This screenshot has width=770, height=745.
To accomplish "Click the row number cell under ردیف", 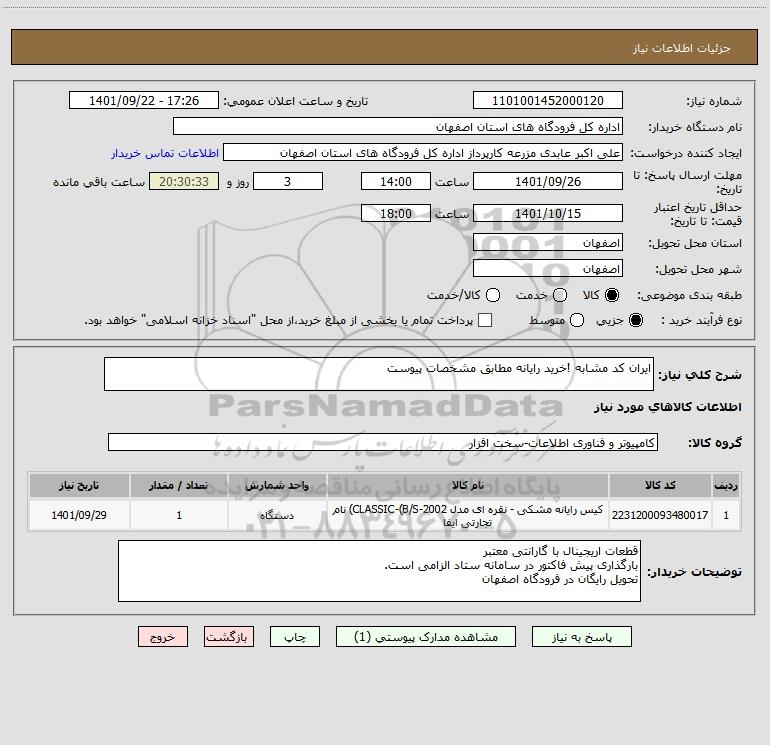I will 726,515.
